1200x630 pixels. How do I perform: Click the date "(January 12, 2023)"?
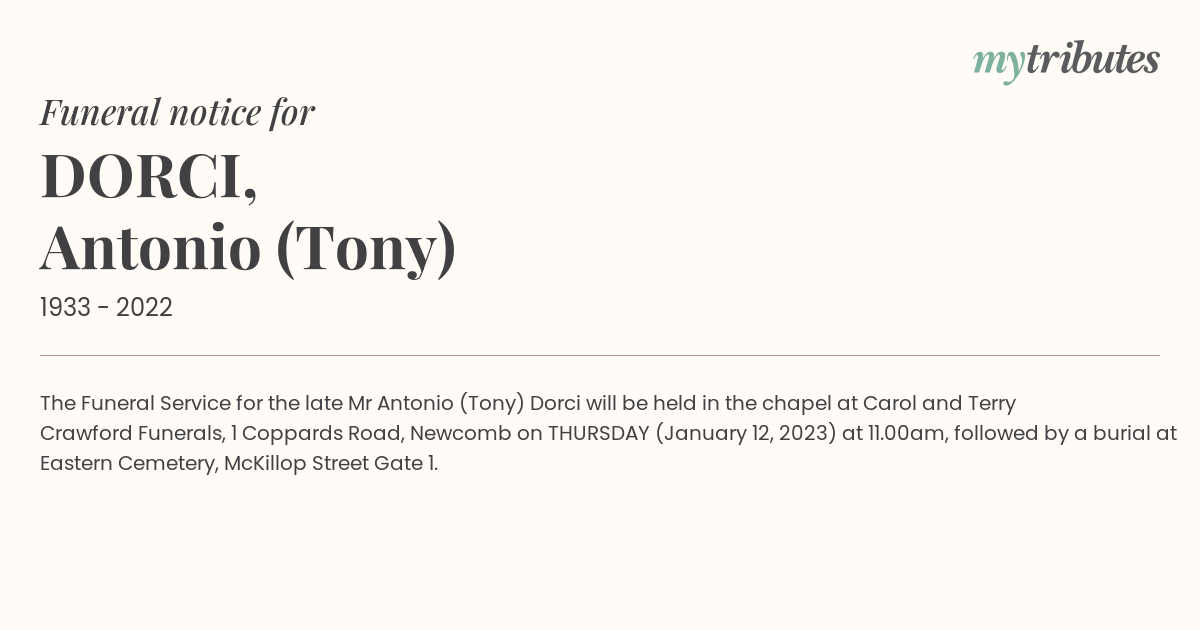pos(746,434)
